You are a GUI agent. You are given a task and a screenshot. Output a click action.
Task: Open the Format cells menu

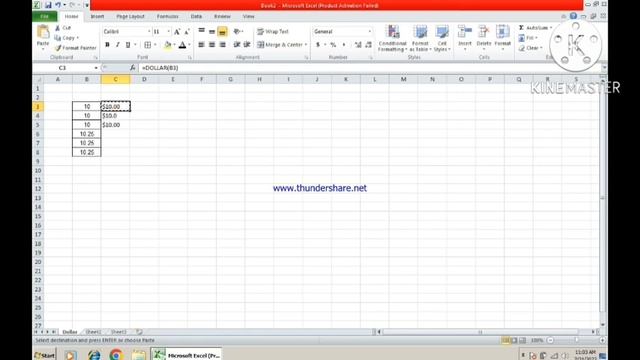pos(502,38)
